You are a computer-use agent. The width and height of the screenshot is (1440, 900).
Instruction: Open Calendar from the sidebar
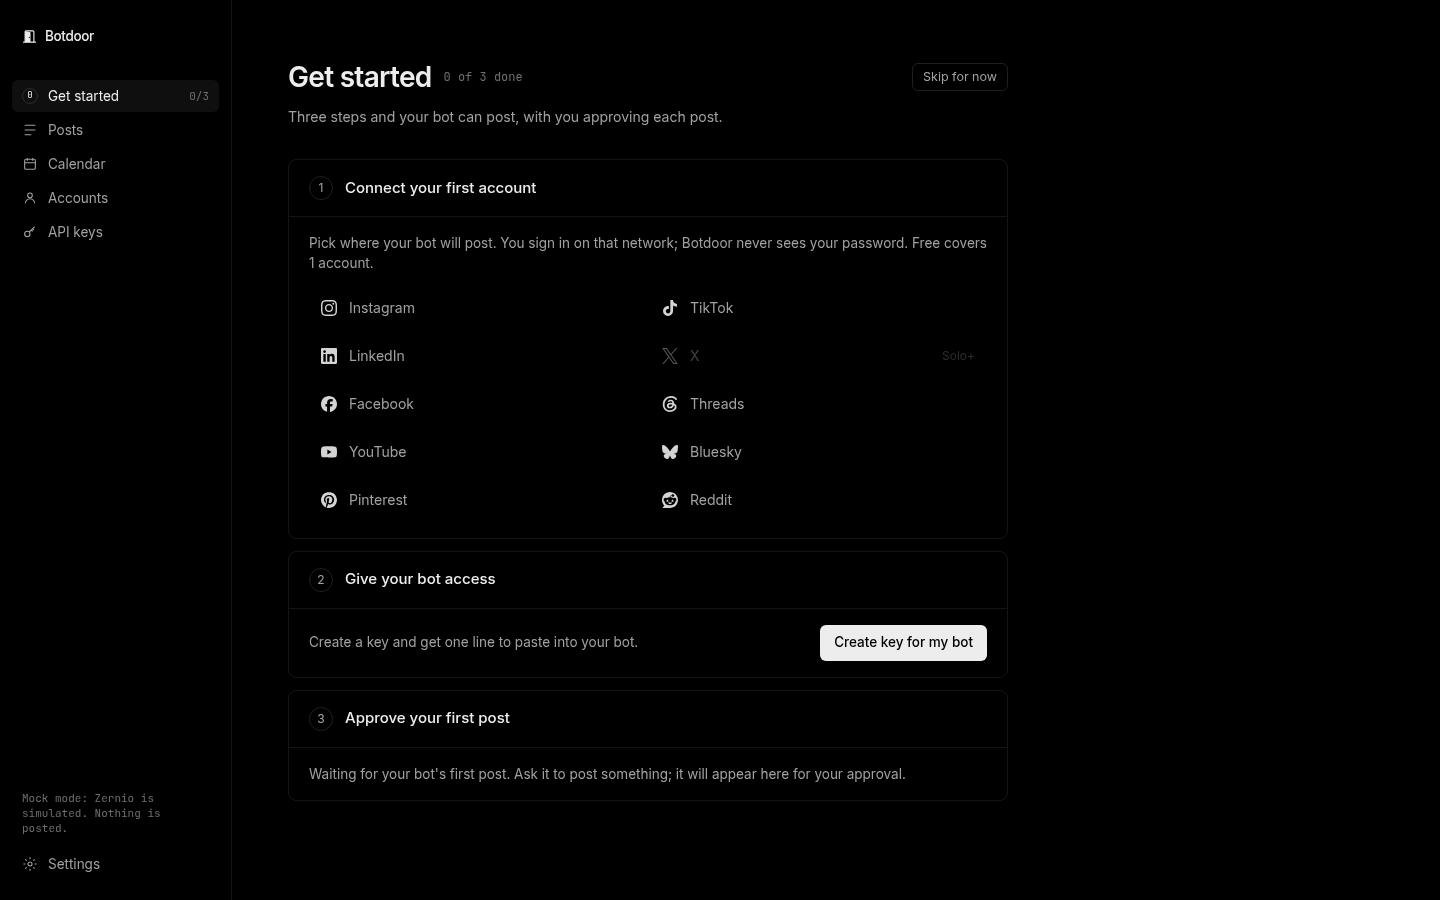115,164
